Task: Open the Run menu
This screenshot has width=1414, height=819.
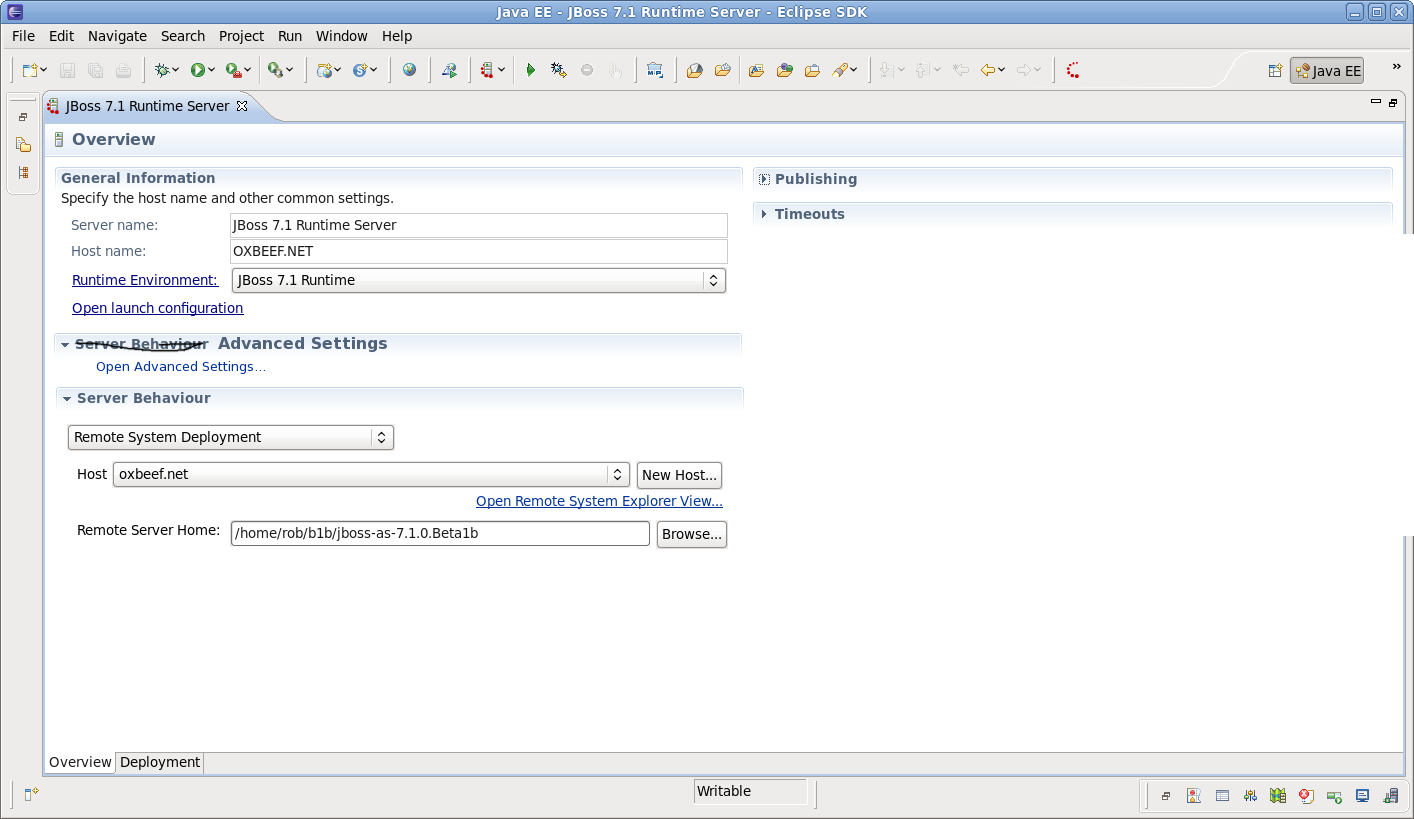Action: pyautogui.click(x=290, y=36)
